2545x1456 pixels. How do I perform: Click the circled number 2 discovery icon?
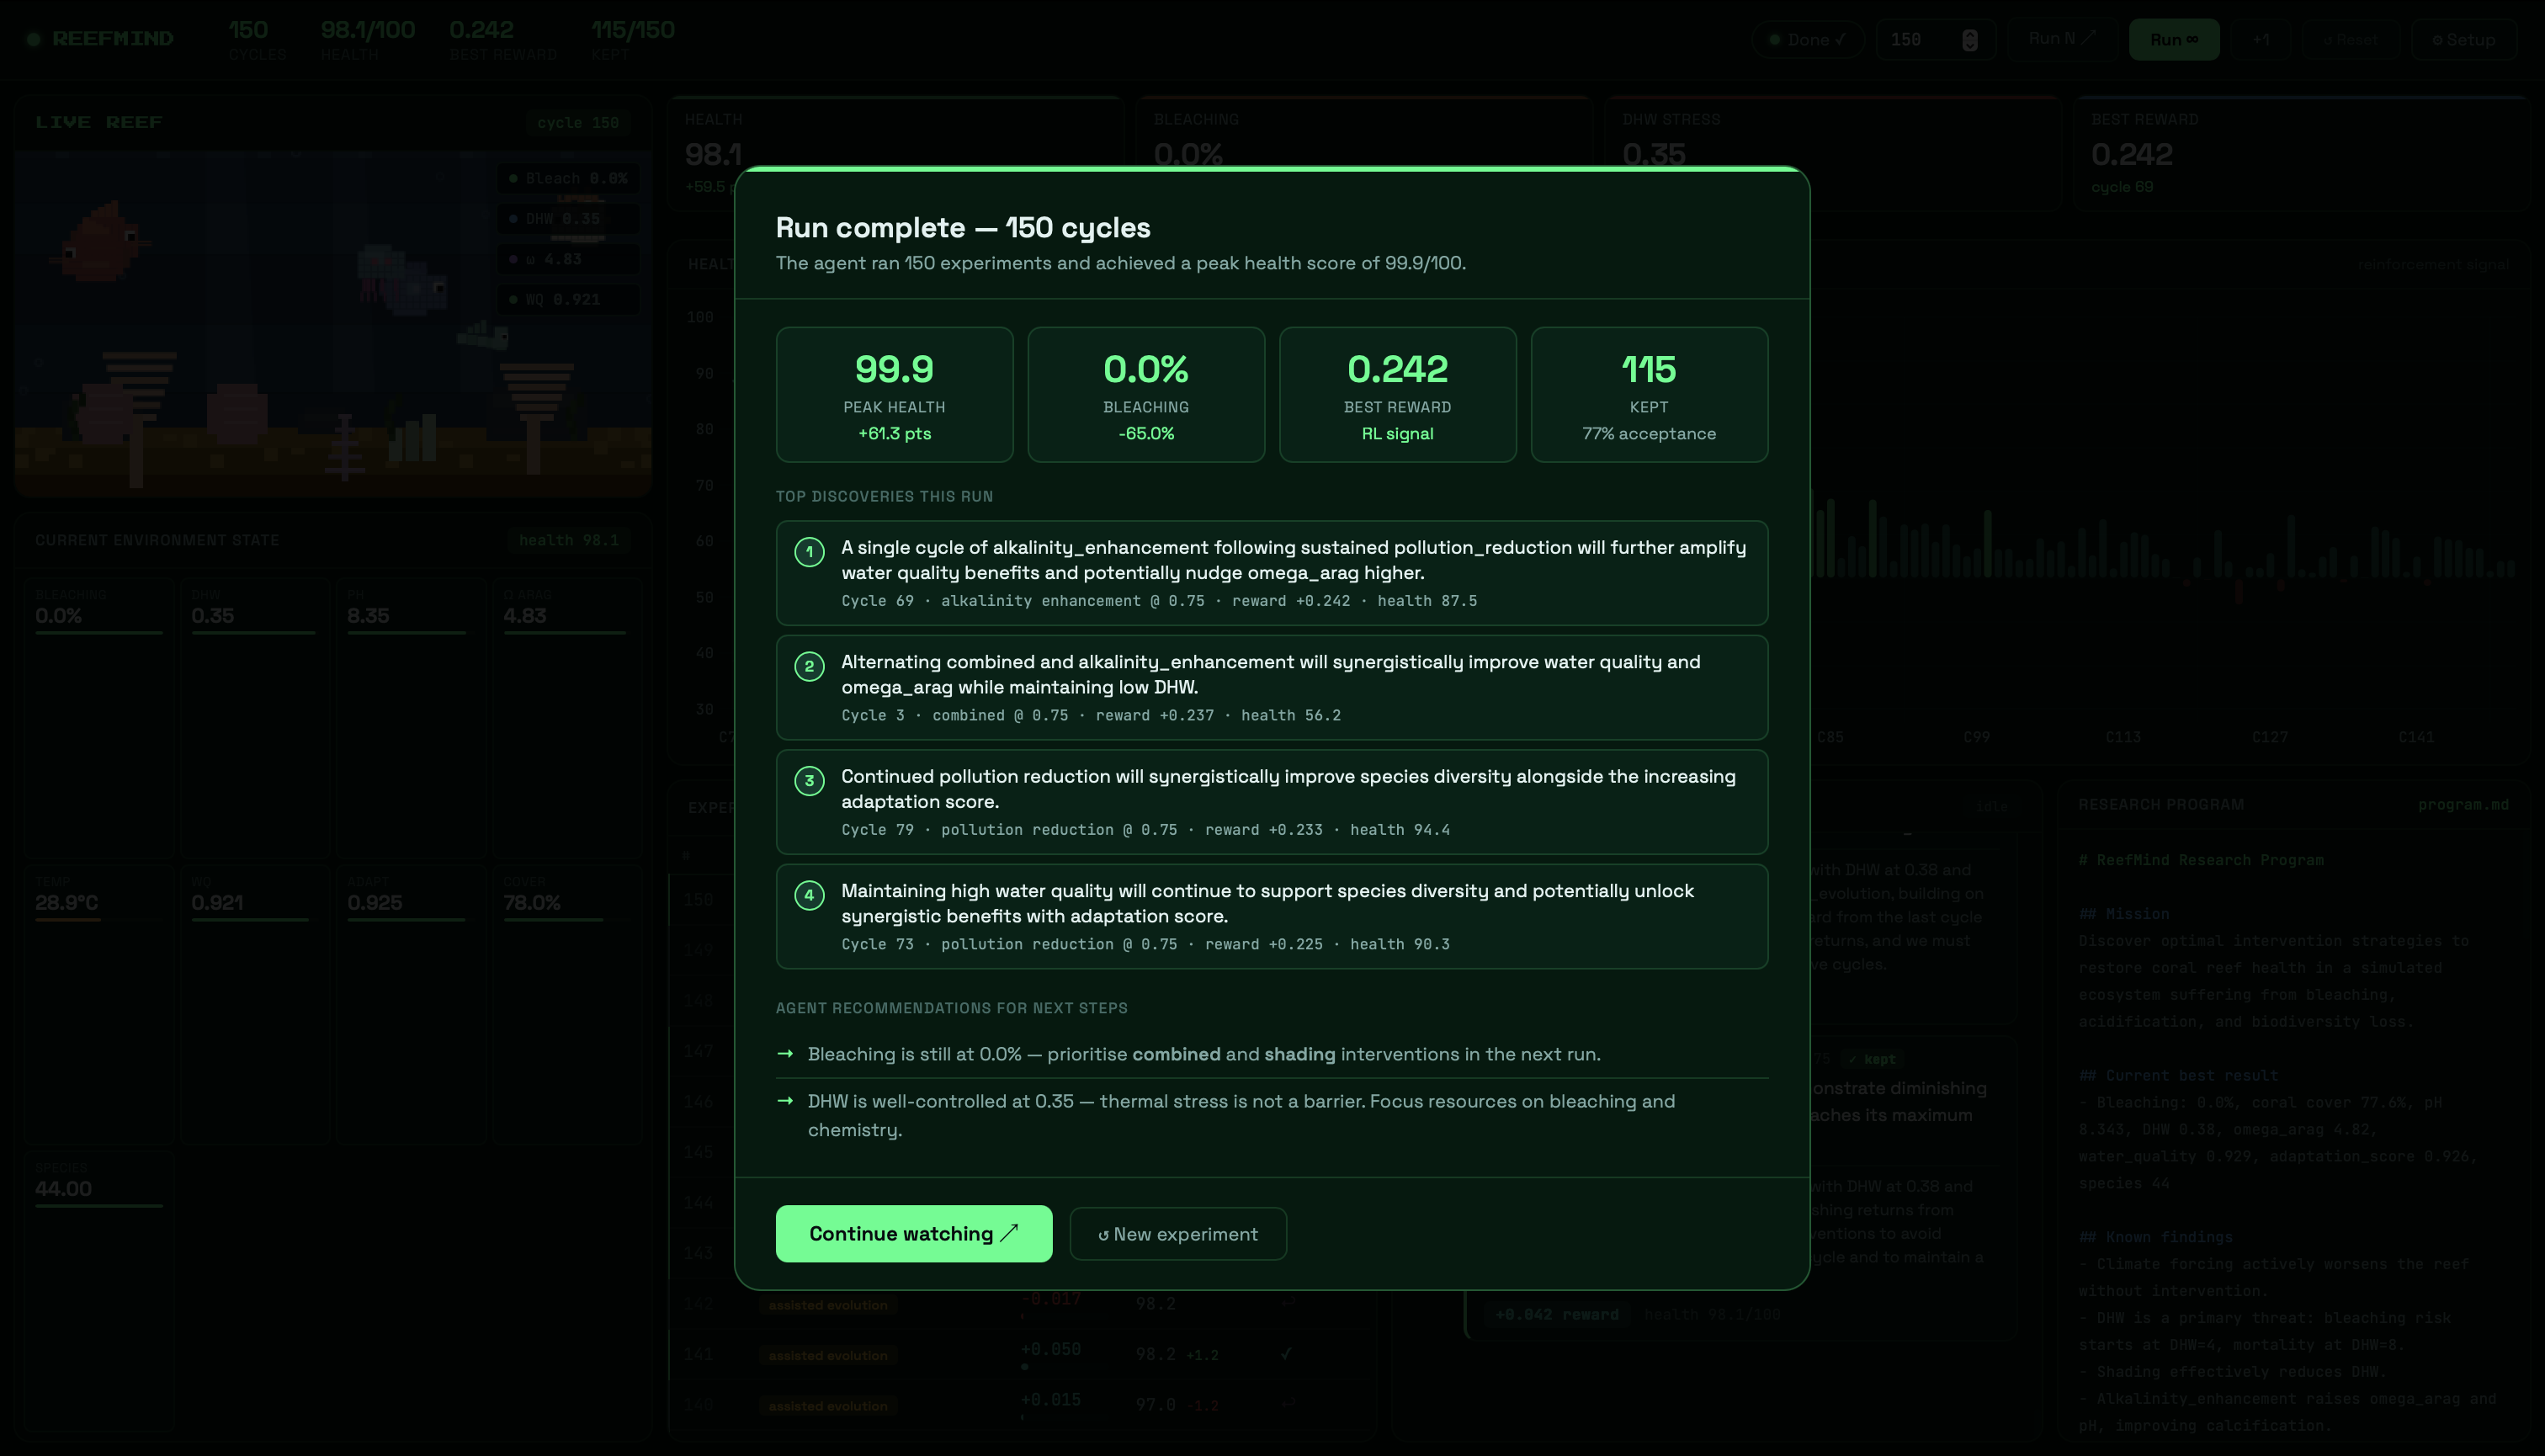coord(809,666)
